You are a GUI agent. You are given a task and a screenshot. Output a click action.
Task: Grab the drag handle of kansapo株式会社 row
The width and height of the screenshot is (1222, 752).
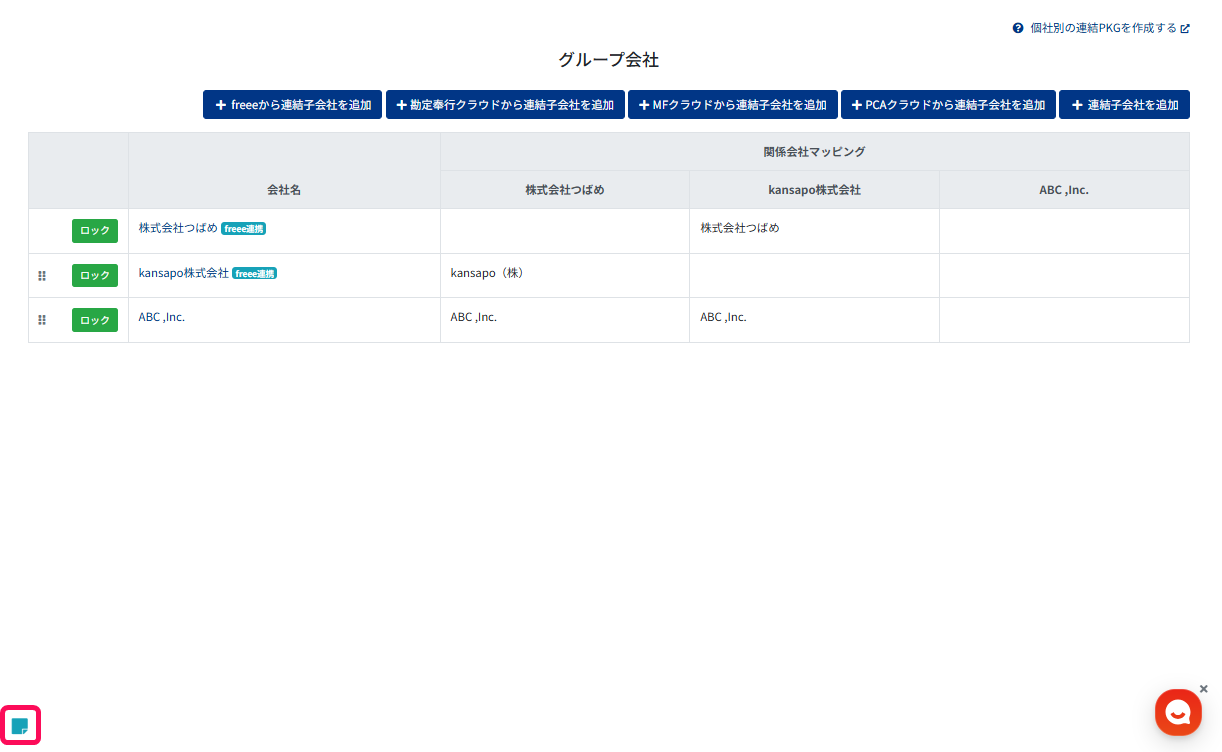point(42,275)
